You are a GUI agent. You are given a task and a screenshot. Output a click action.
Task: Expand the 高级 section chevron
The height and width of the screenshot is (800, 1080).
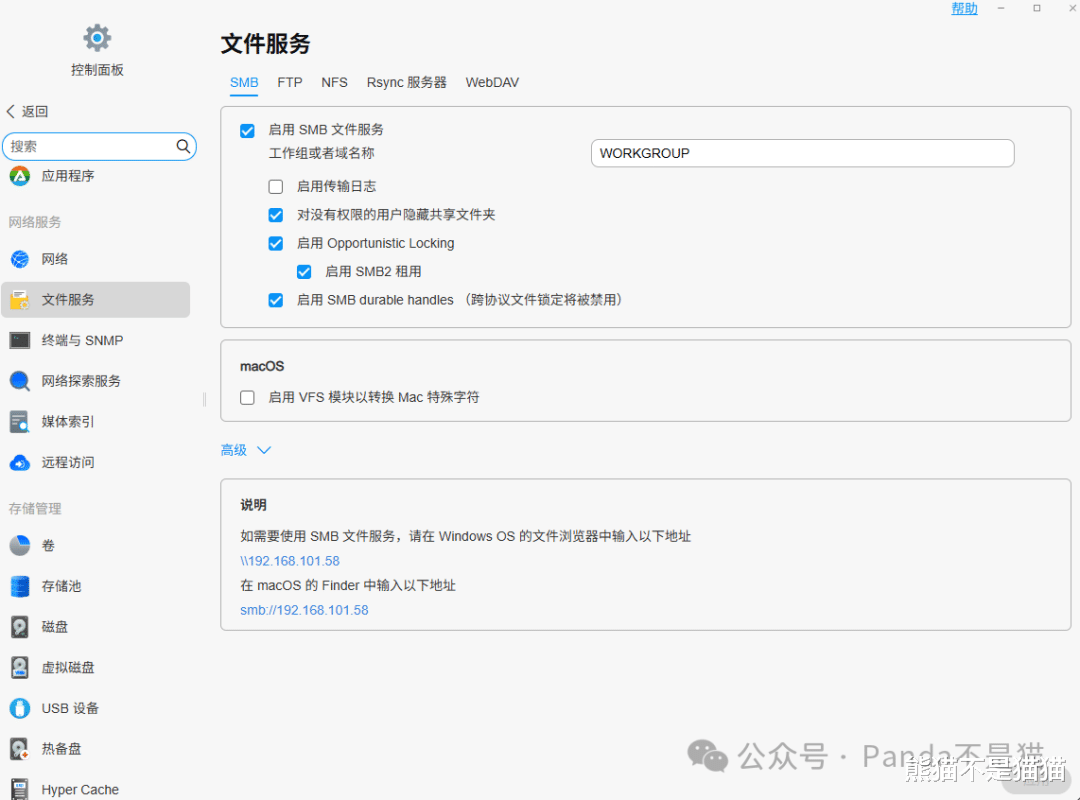pos(264,450)
